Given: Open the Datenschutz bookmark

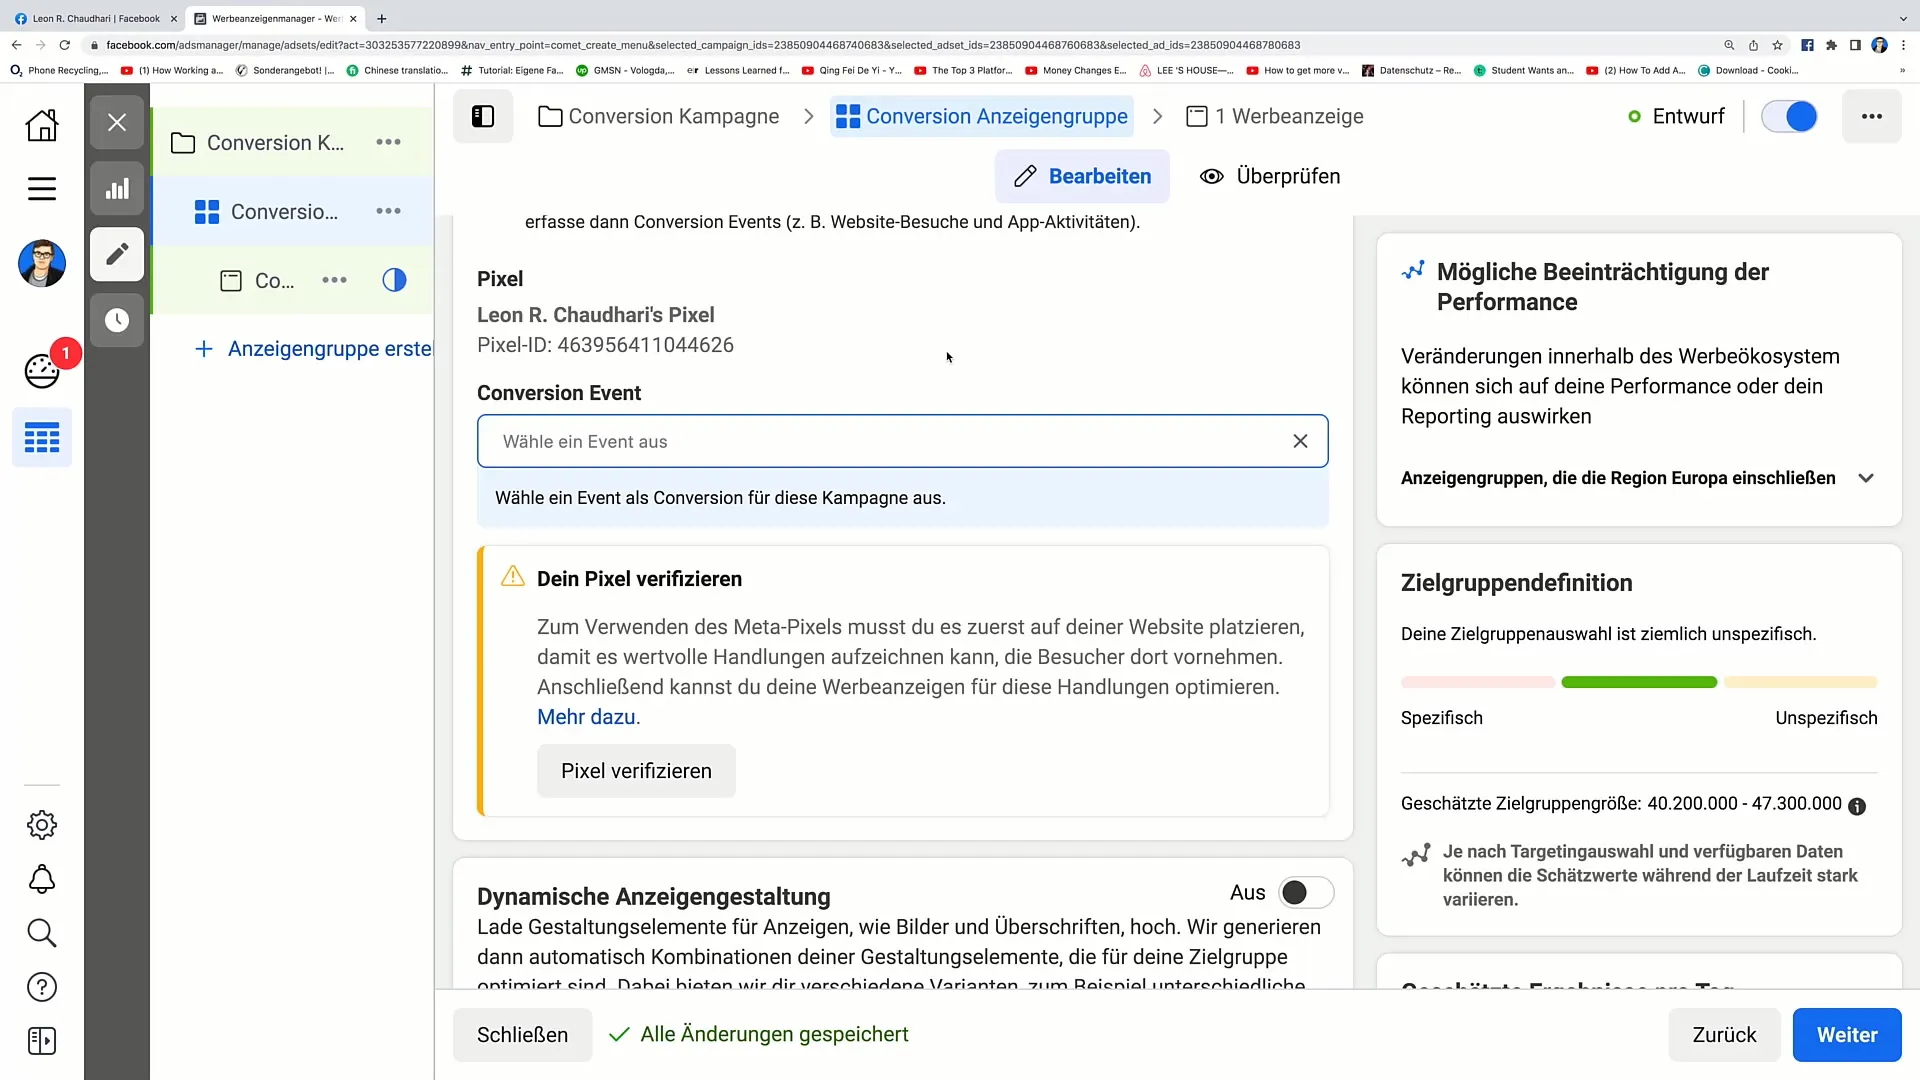Looking at the screenshot, I should coord(1411,70).
